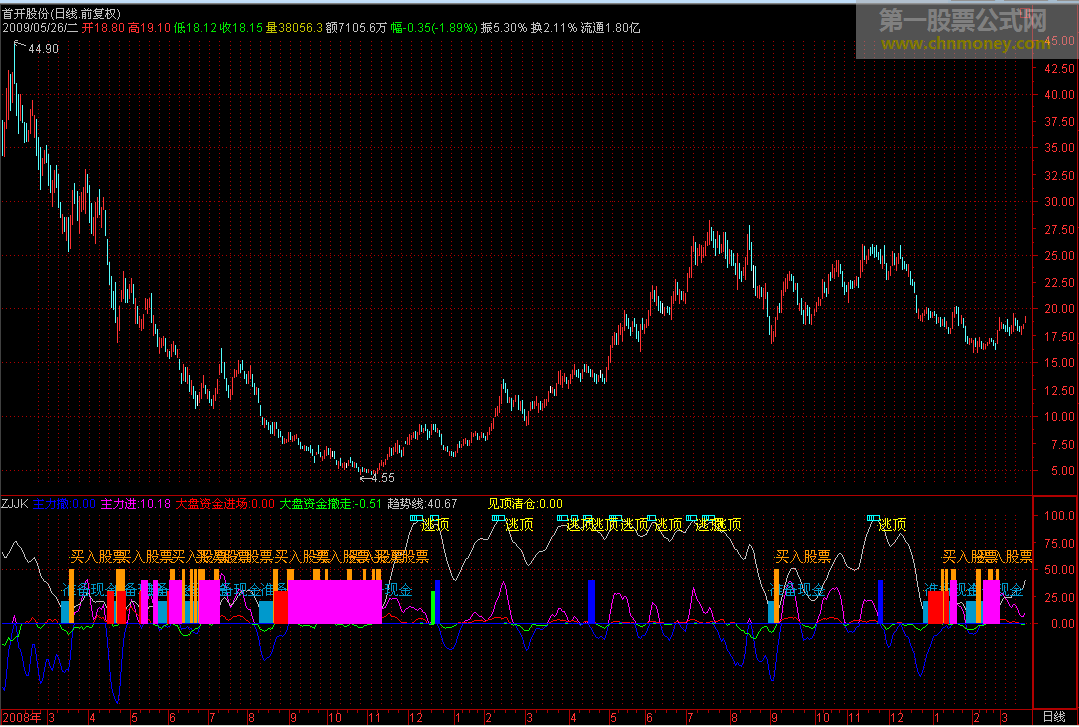Click the 主力撤 legend label
The width and height of the screenshot is (1079, 727).
(64, 504)
